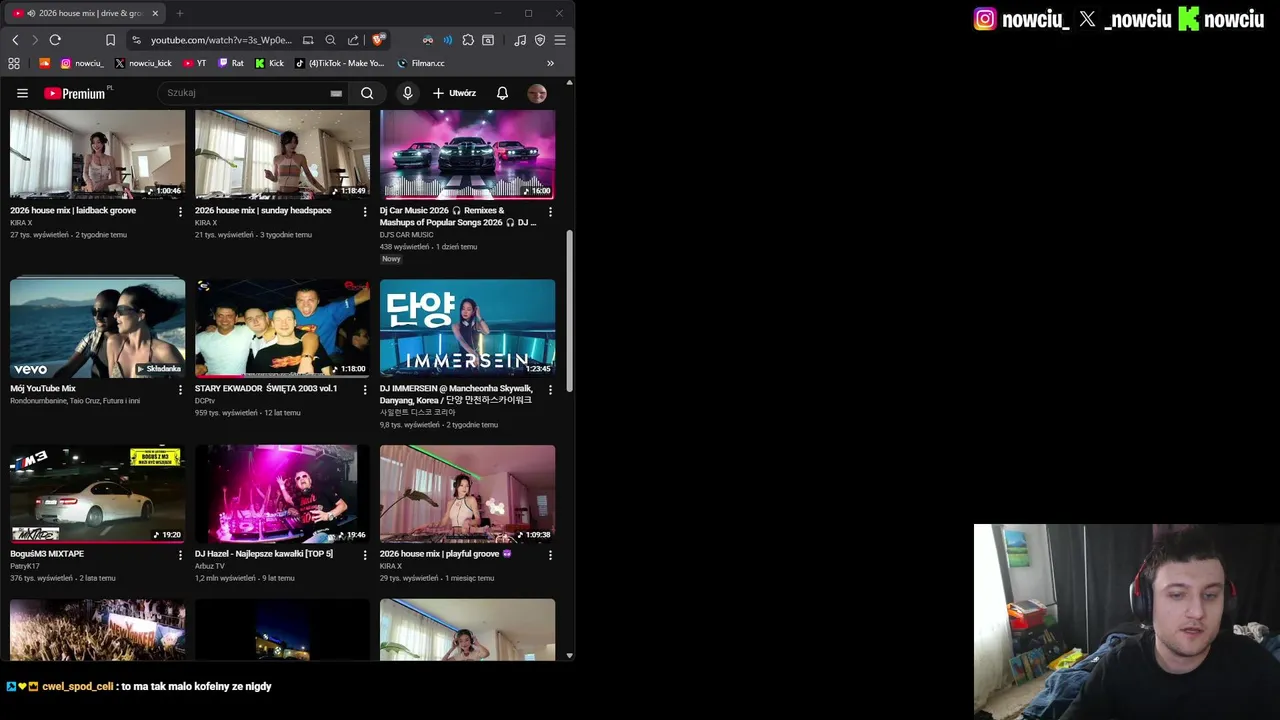This screenshot has width=1280, height=720.
Task: Click channel name 'DCPtv'
Action: (x=205, y=401)
